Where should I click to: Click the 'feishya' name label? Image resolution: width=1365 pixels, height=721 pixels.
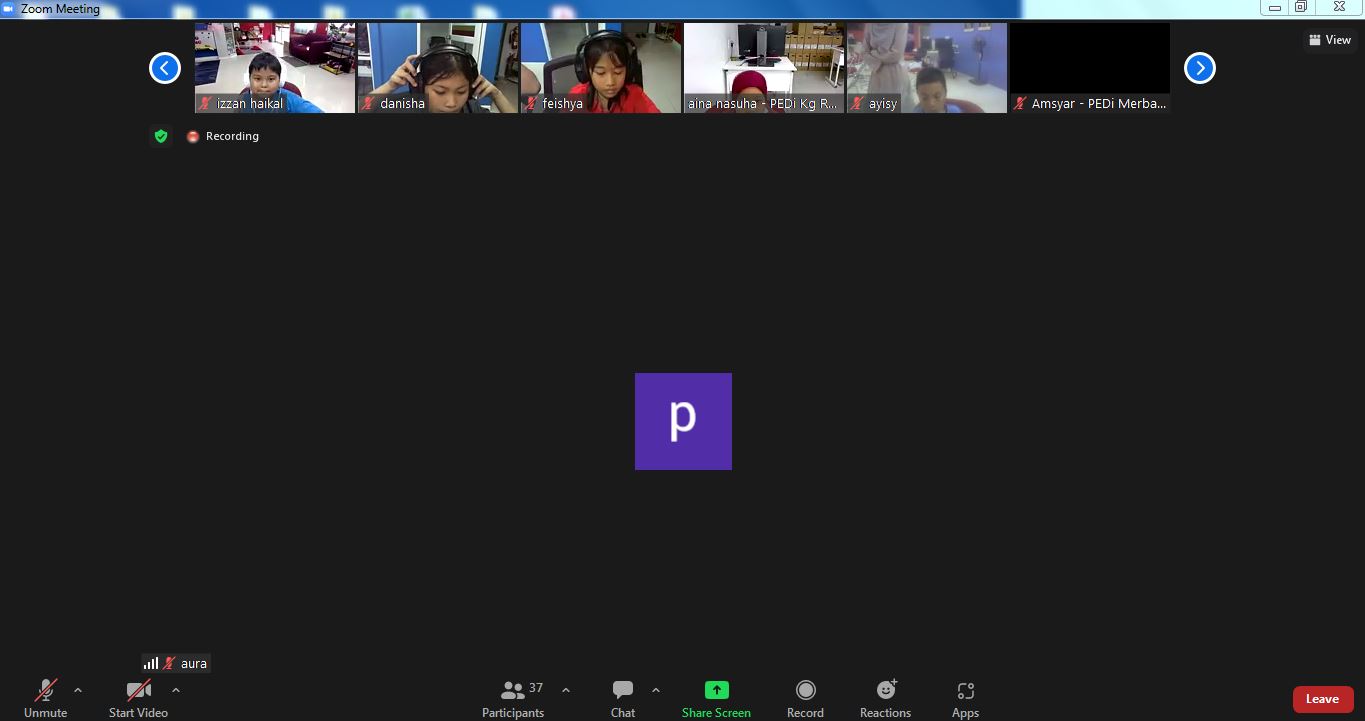562,103
